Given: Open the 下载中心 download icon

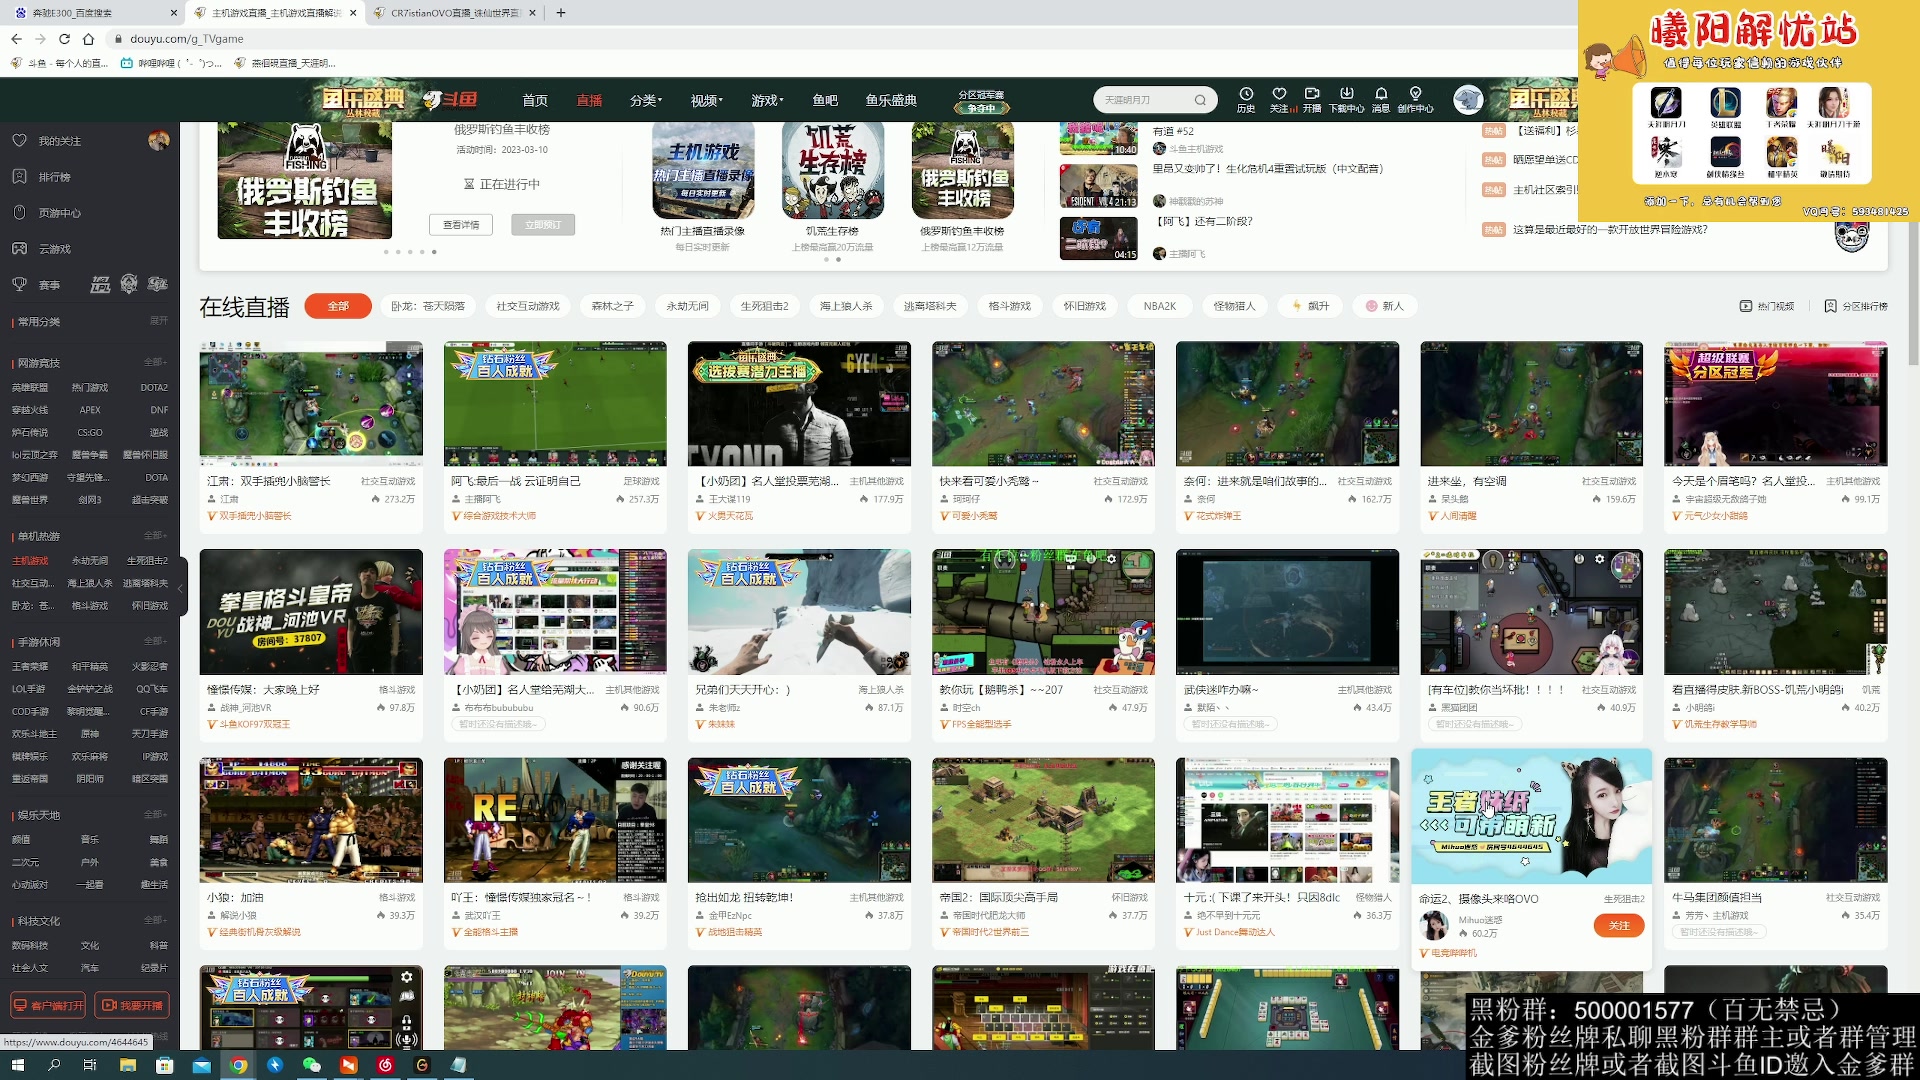Looking at the screenshot, I should tap(1346, 93).
